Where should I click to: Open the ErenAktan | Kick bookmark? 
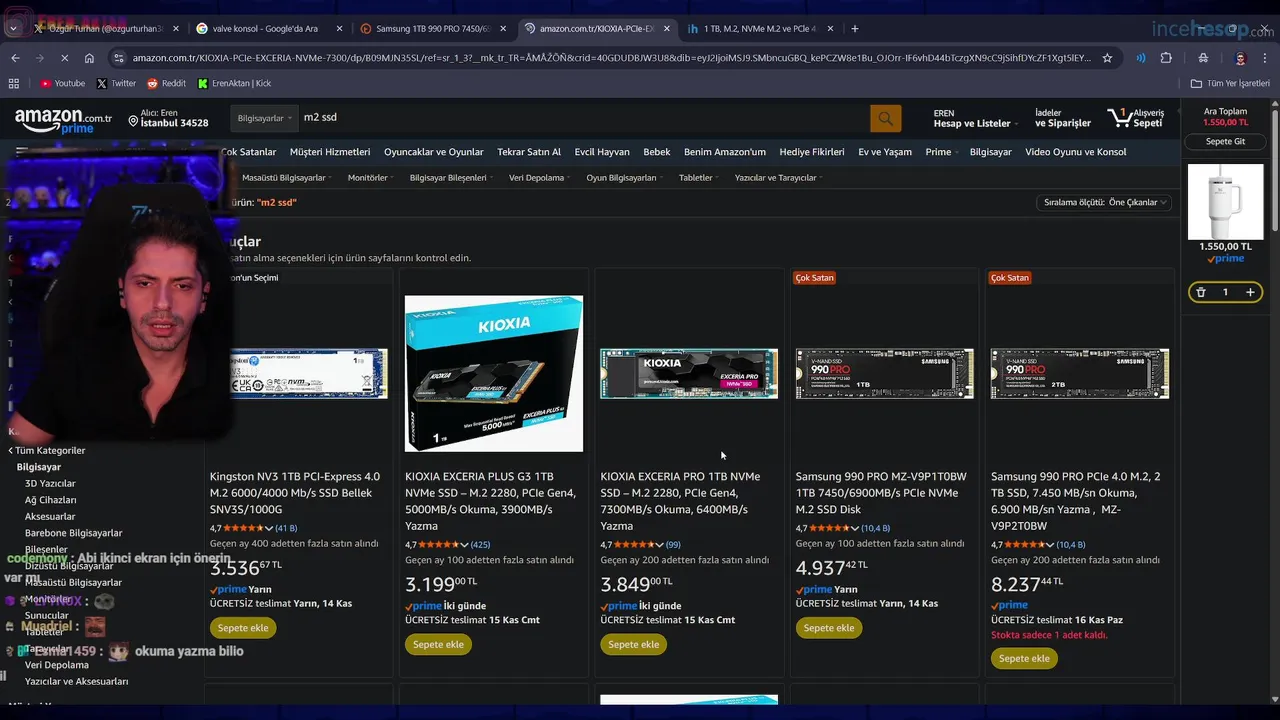234,83
